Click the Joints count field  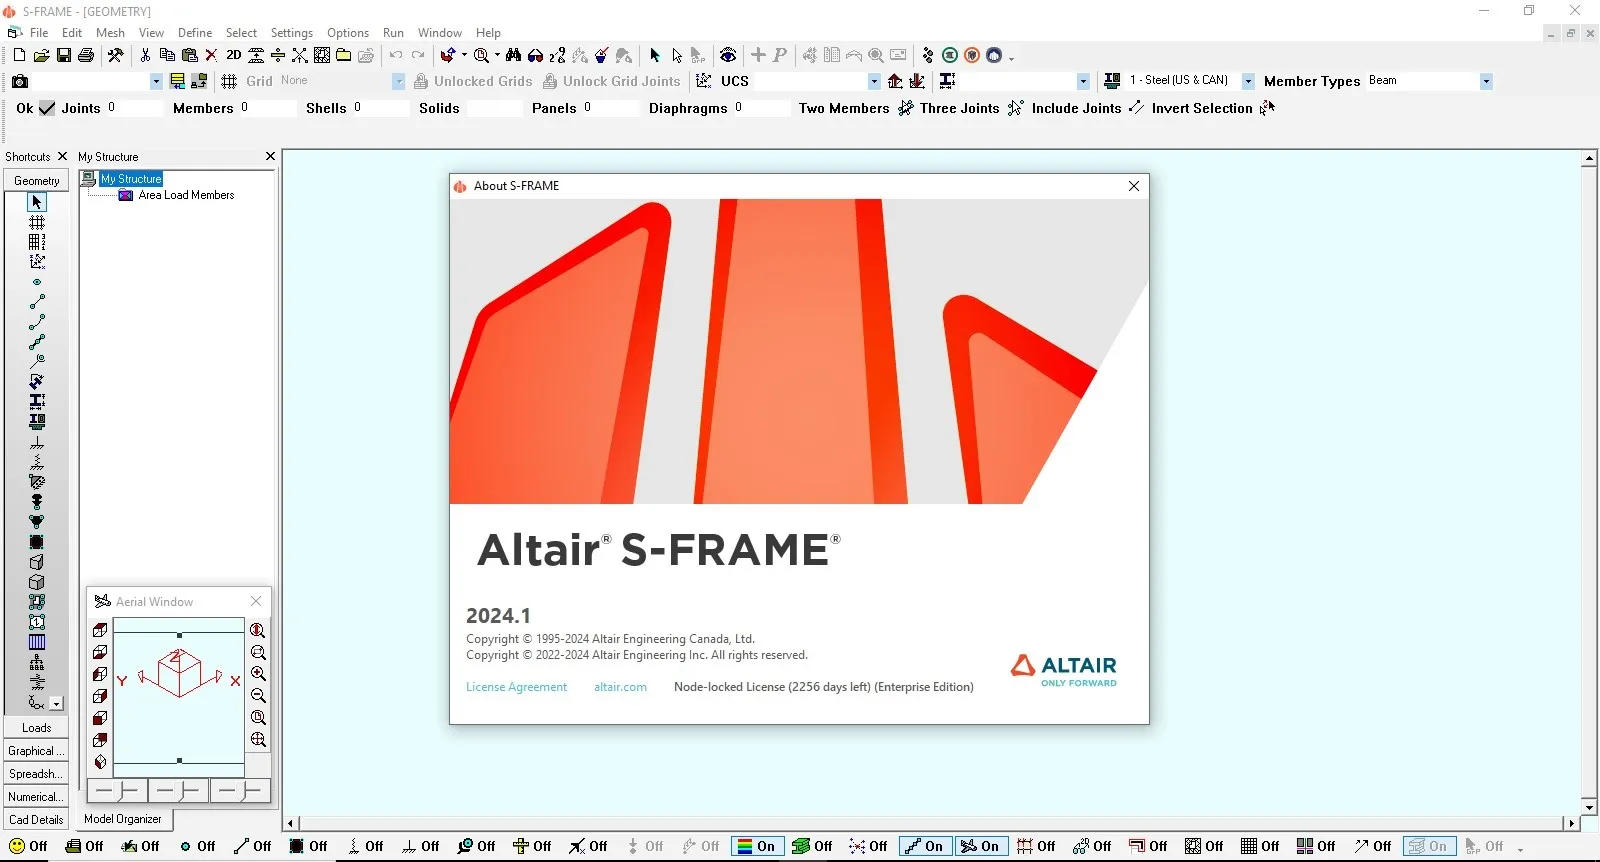pyautogui.click(x=133, y=108)
